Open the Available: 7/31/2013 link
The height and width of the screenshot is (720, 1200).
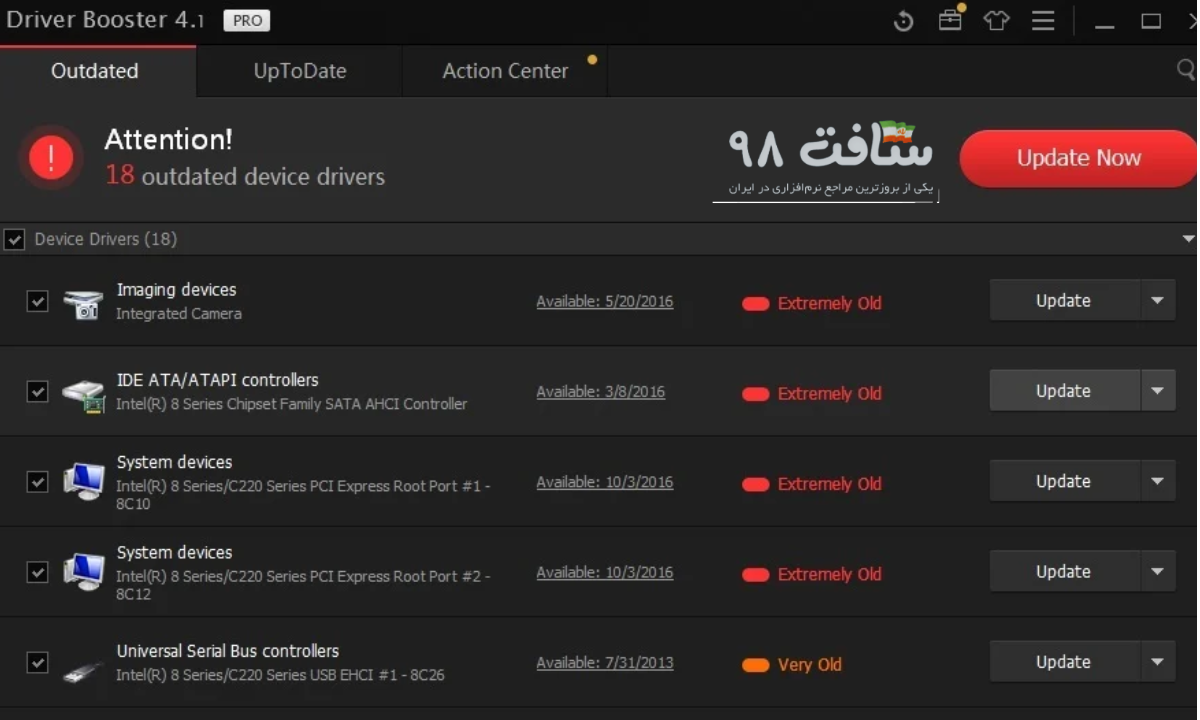pyautogui.click(x=605, y=662)
